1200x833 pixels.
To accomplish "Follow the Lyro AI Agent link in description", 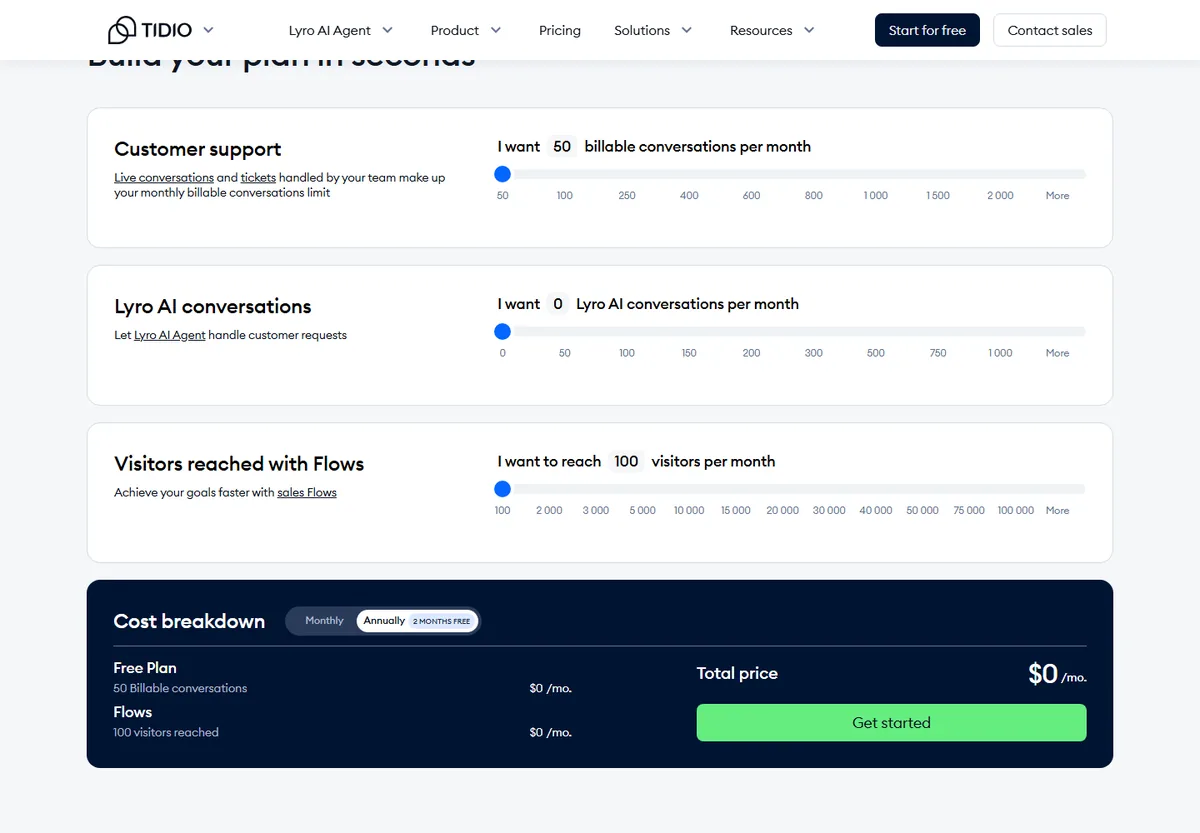I will coord(170,335).
